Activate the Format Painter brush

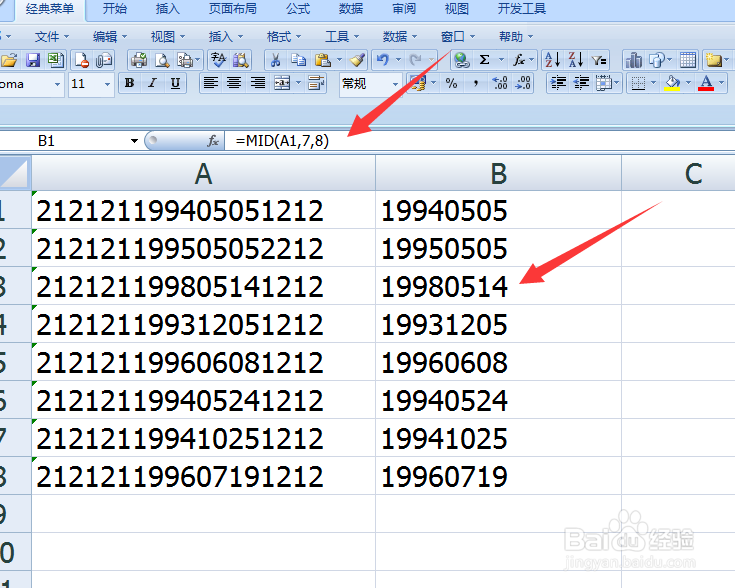pyautogui.click(x=357, y=60)
